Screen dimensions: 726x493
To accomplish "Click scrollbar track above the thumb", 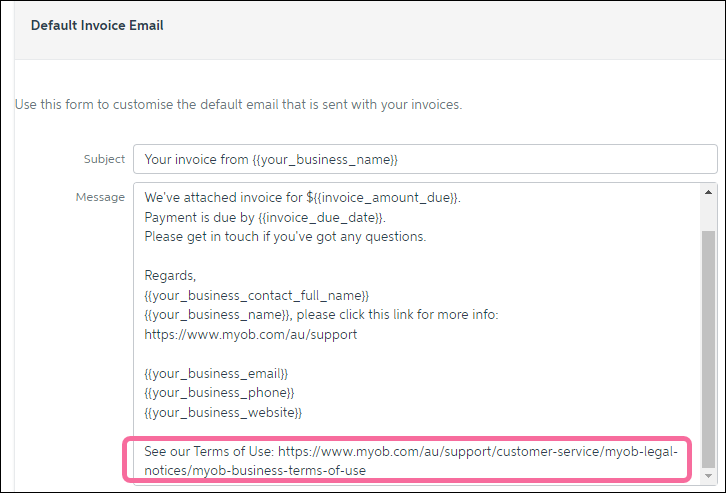I will point(709,212).
